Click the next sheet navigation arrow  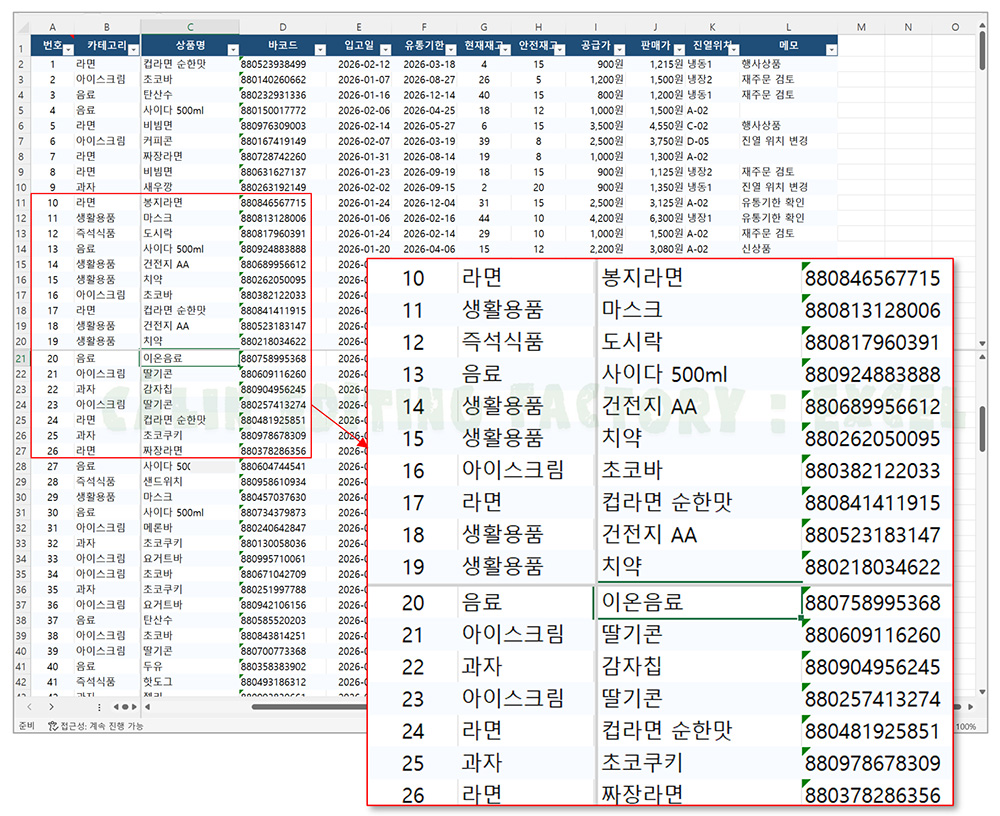point(51,706)
